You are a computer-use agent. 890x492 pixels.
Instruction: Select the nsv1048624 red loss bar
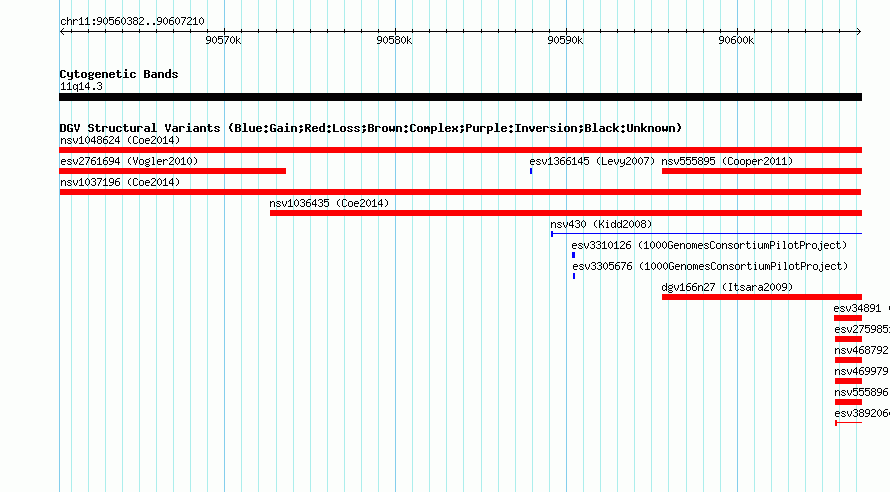point(460,150)
